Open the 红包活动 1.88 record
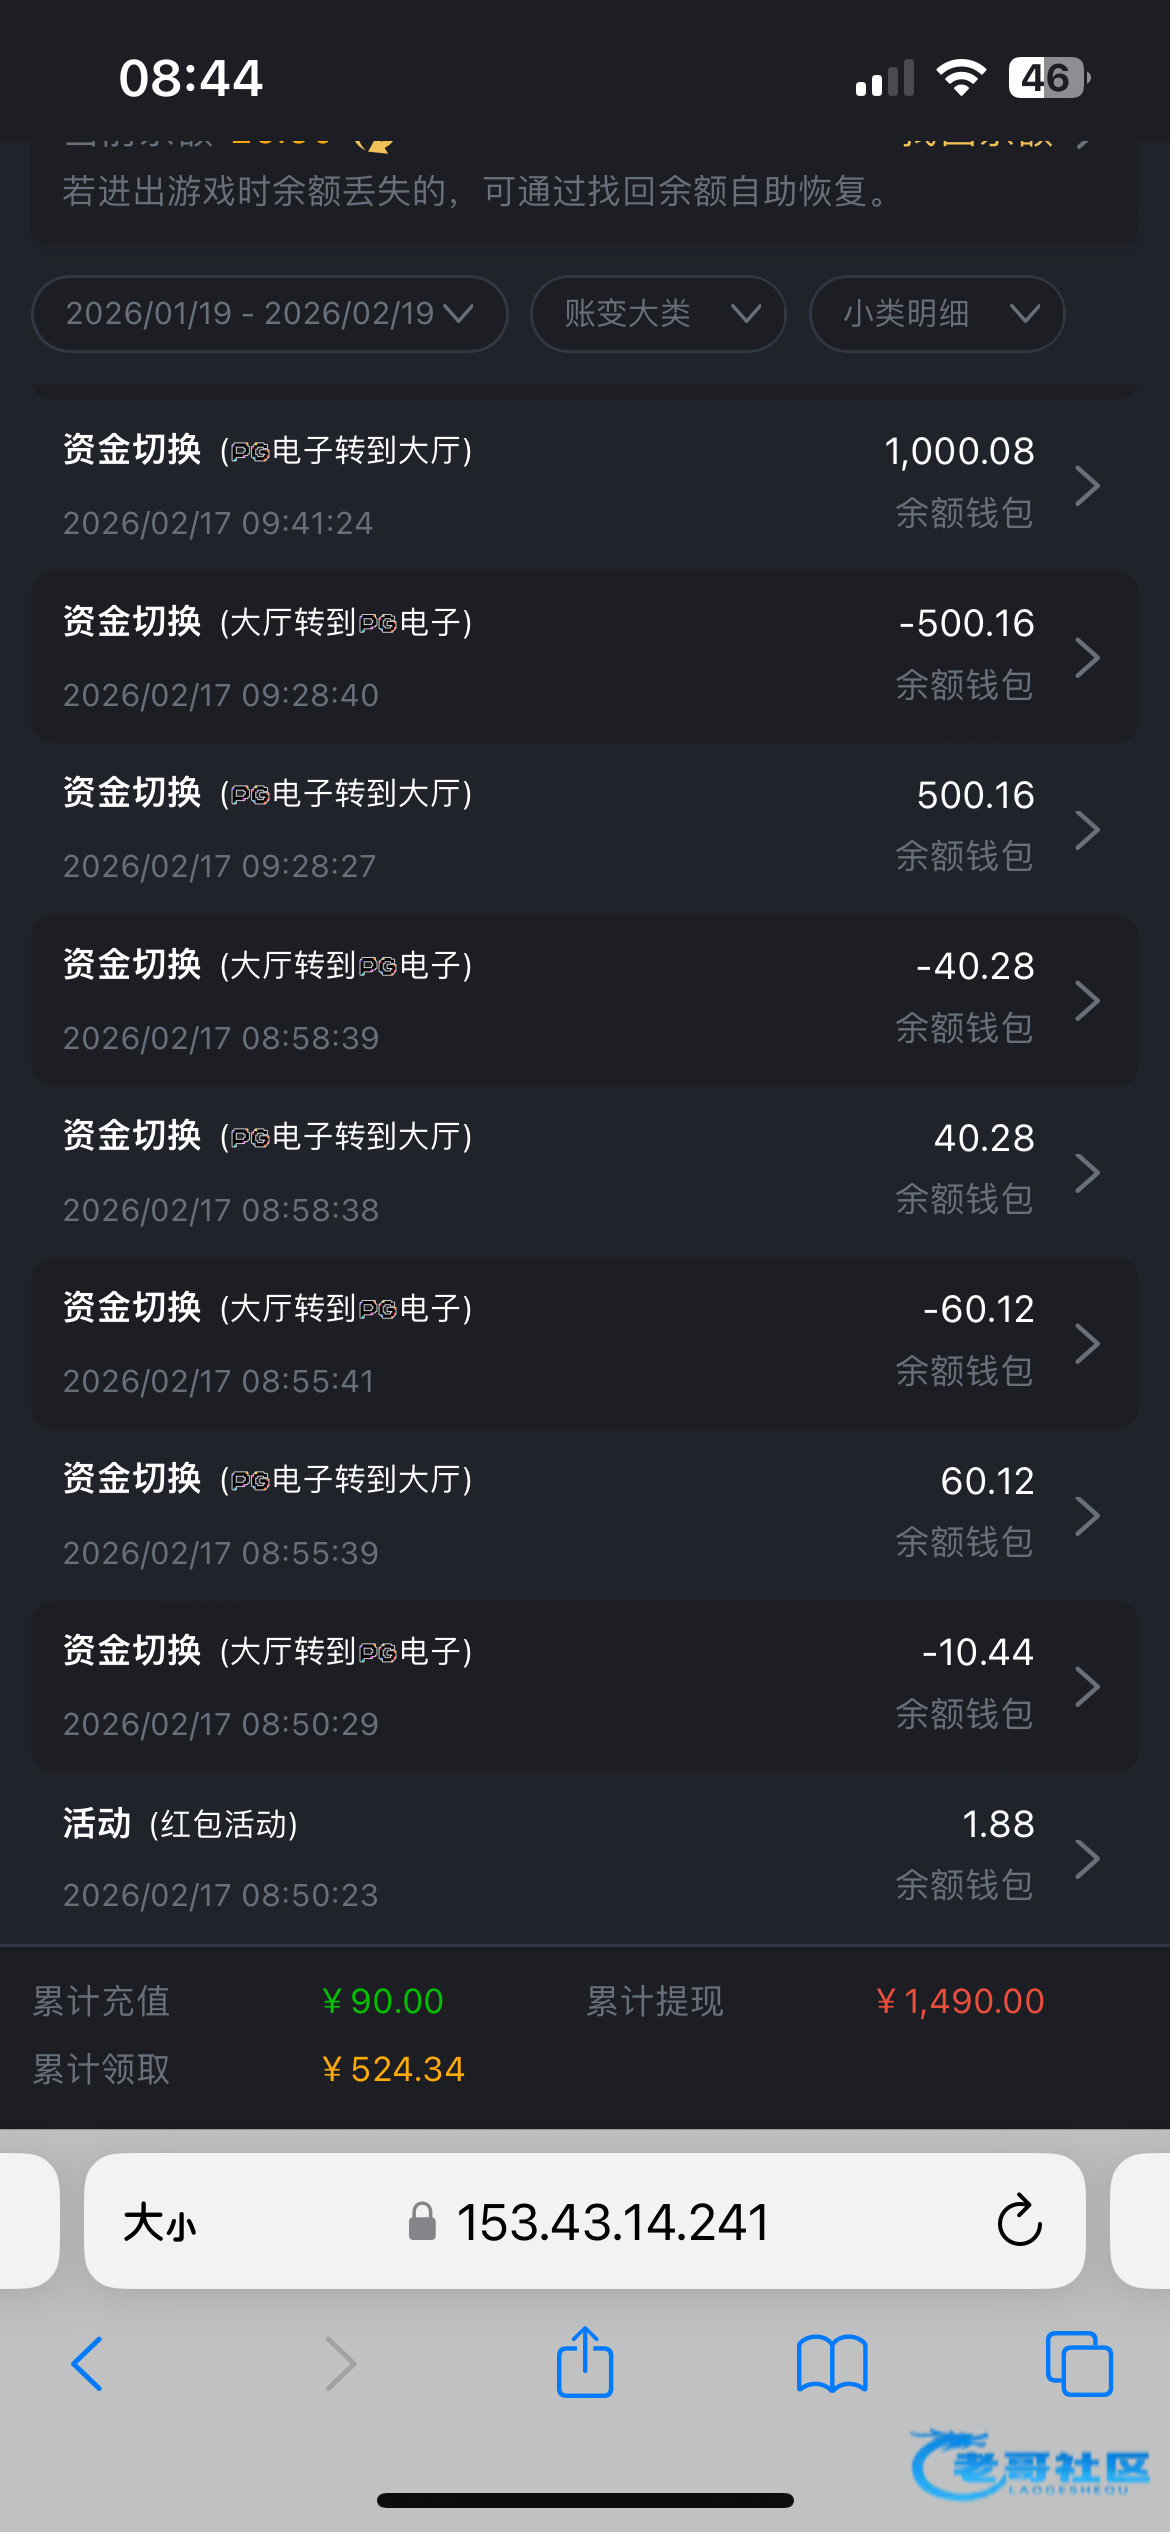Screen dimensions: 1170x2532 pyautogui.click(x=584, y=1858)
